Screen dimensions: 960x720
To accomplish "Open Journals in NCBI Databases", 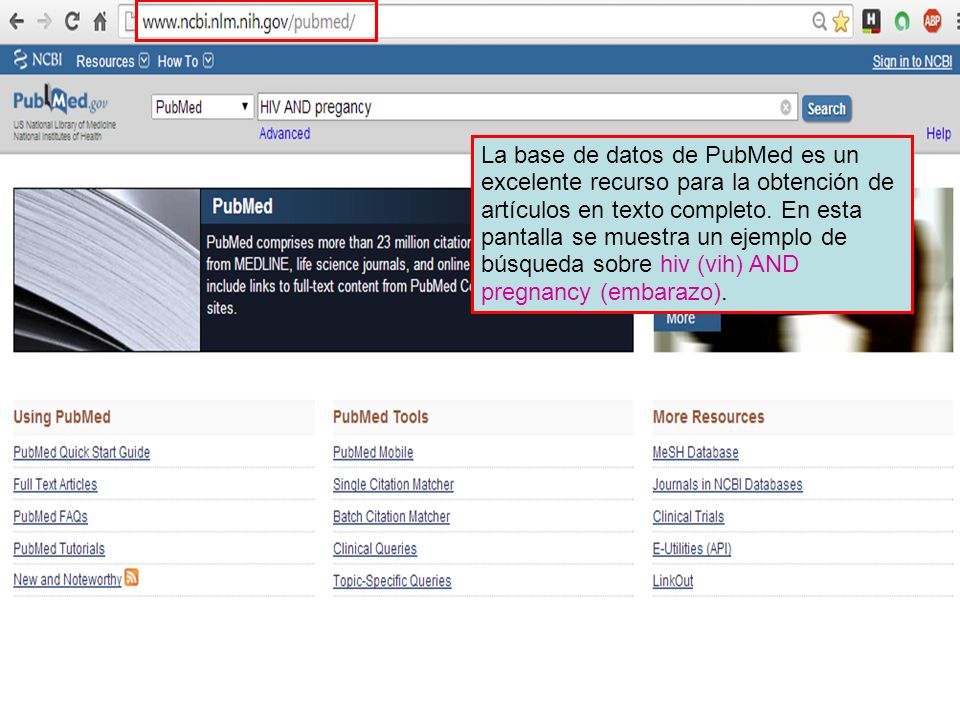I will pos(727,484).
